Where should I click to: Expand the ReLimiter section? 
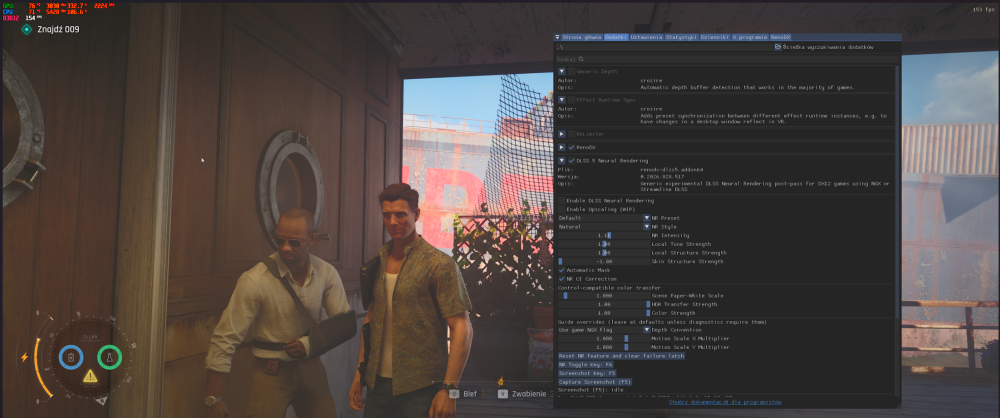[x=561, y=134]
